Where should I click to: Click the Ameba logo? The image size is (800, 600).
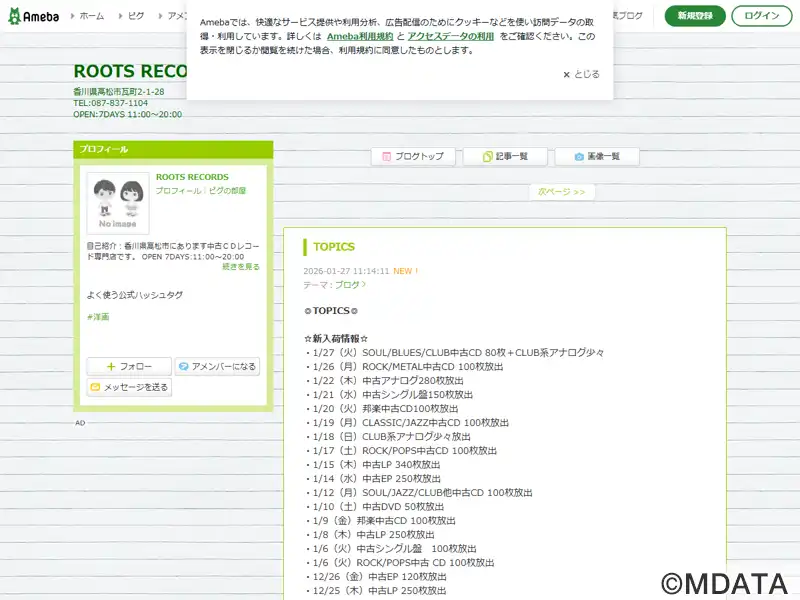tap(34, 16)
